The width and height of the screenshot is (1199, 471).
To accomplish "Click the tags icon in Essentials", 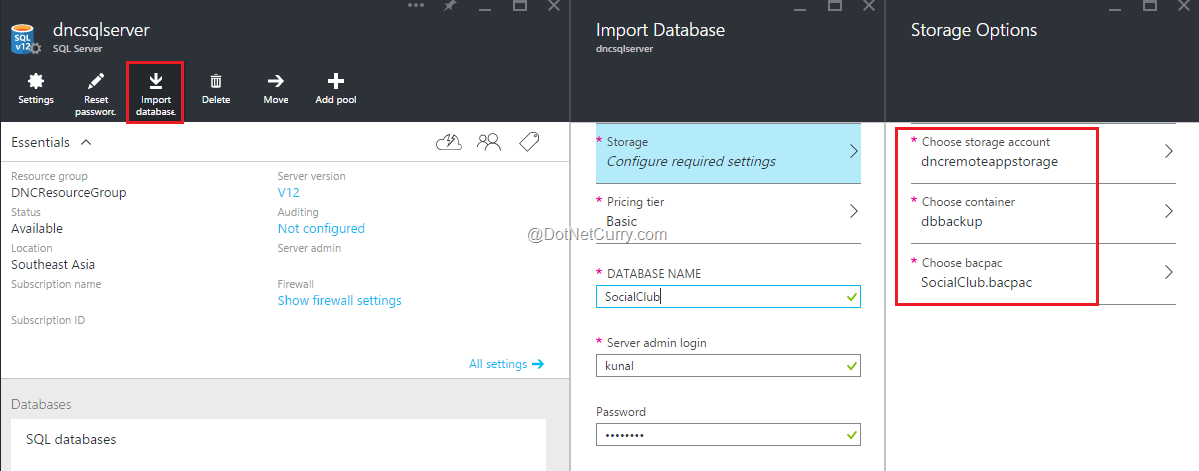I will [528, 141].
